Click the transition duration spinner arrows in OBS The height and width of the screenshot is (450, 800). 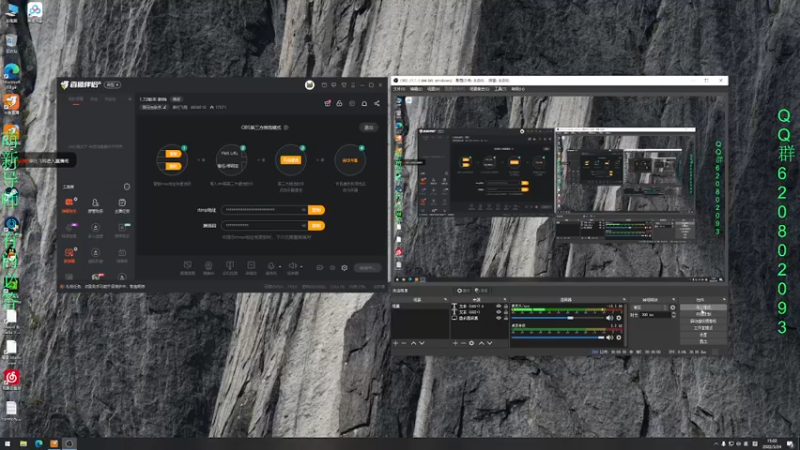tap(673, 315)
